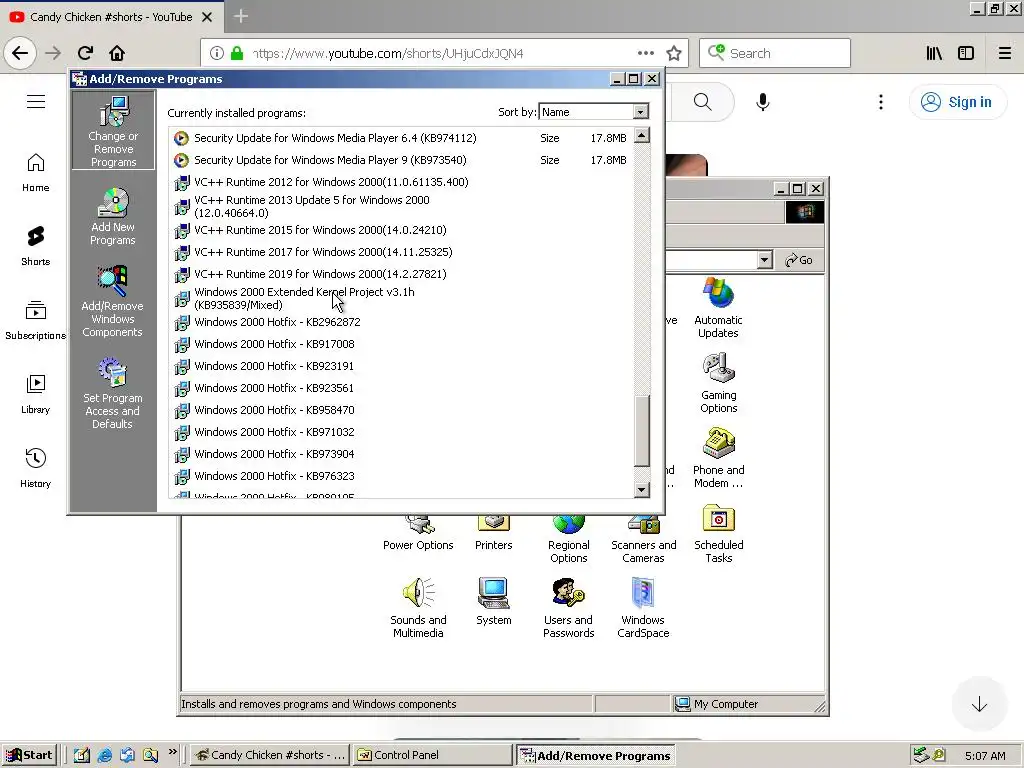This screenshot has width=1024, height=768.
Task: Open Printers in Control Panel
Action: coord(494,534)
